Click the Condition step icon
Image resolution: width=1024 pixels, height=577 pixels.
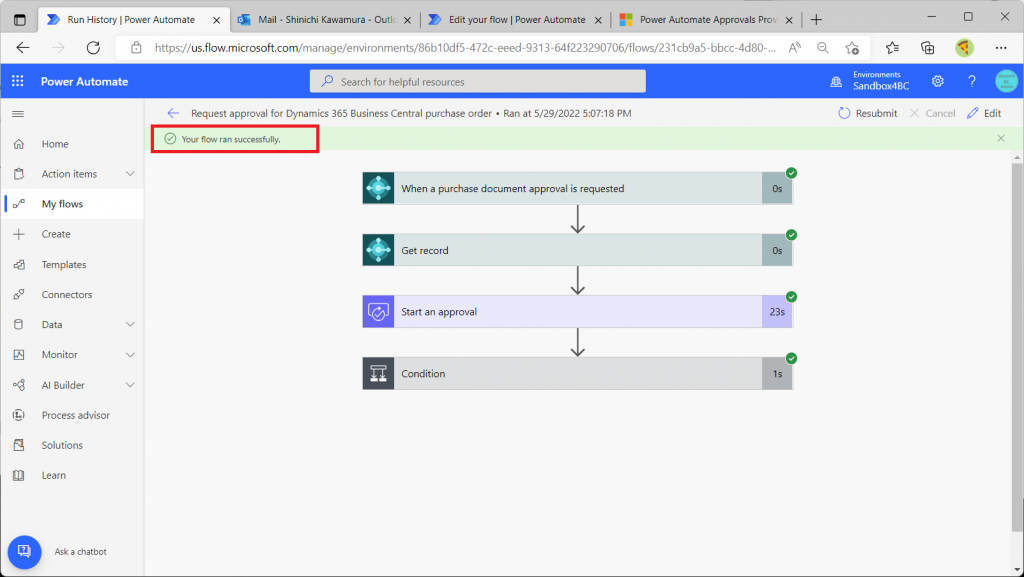point(378,373)
